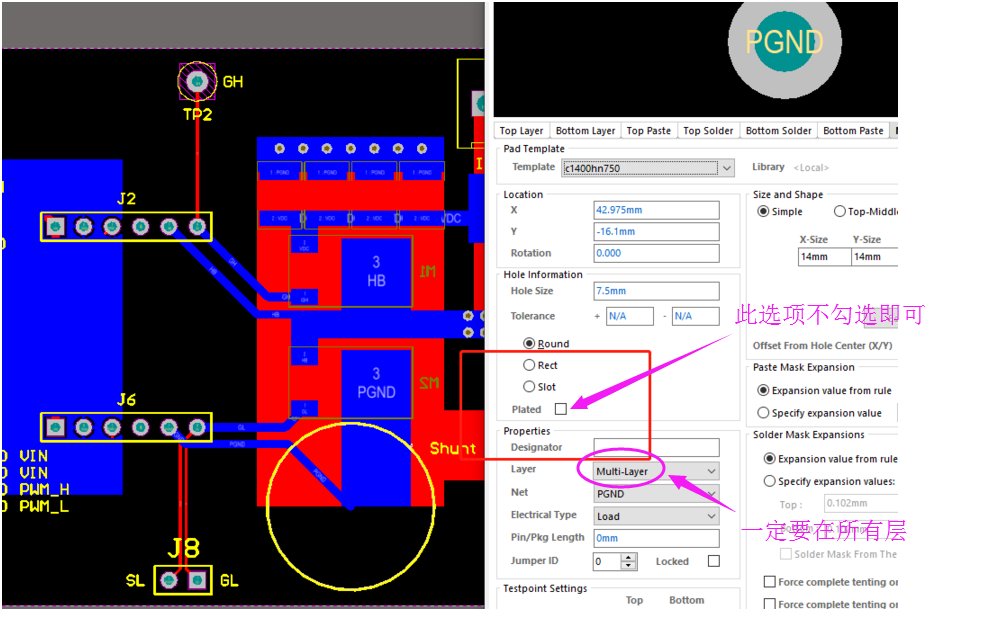This screenshot has height=632, width=987.
Task: Select the TP2 test point pad
Action: pyautogui.click(x=197, y=81)
